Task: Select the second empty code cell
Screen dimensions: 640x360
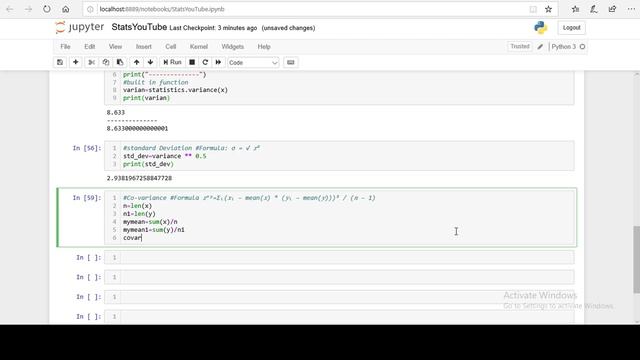Action: click(340, 277)
